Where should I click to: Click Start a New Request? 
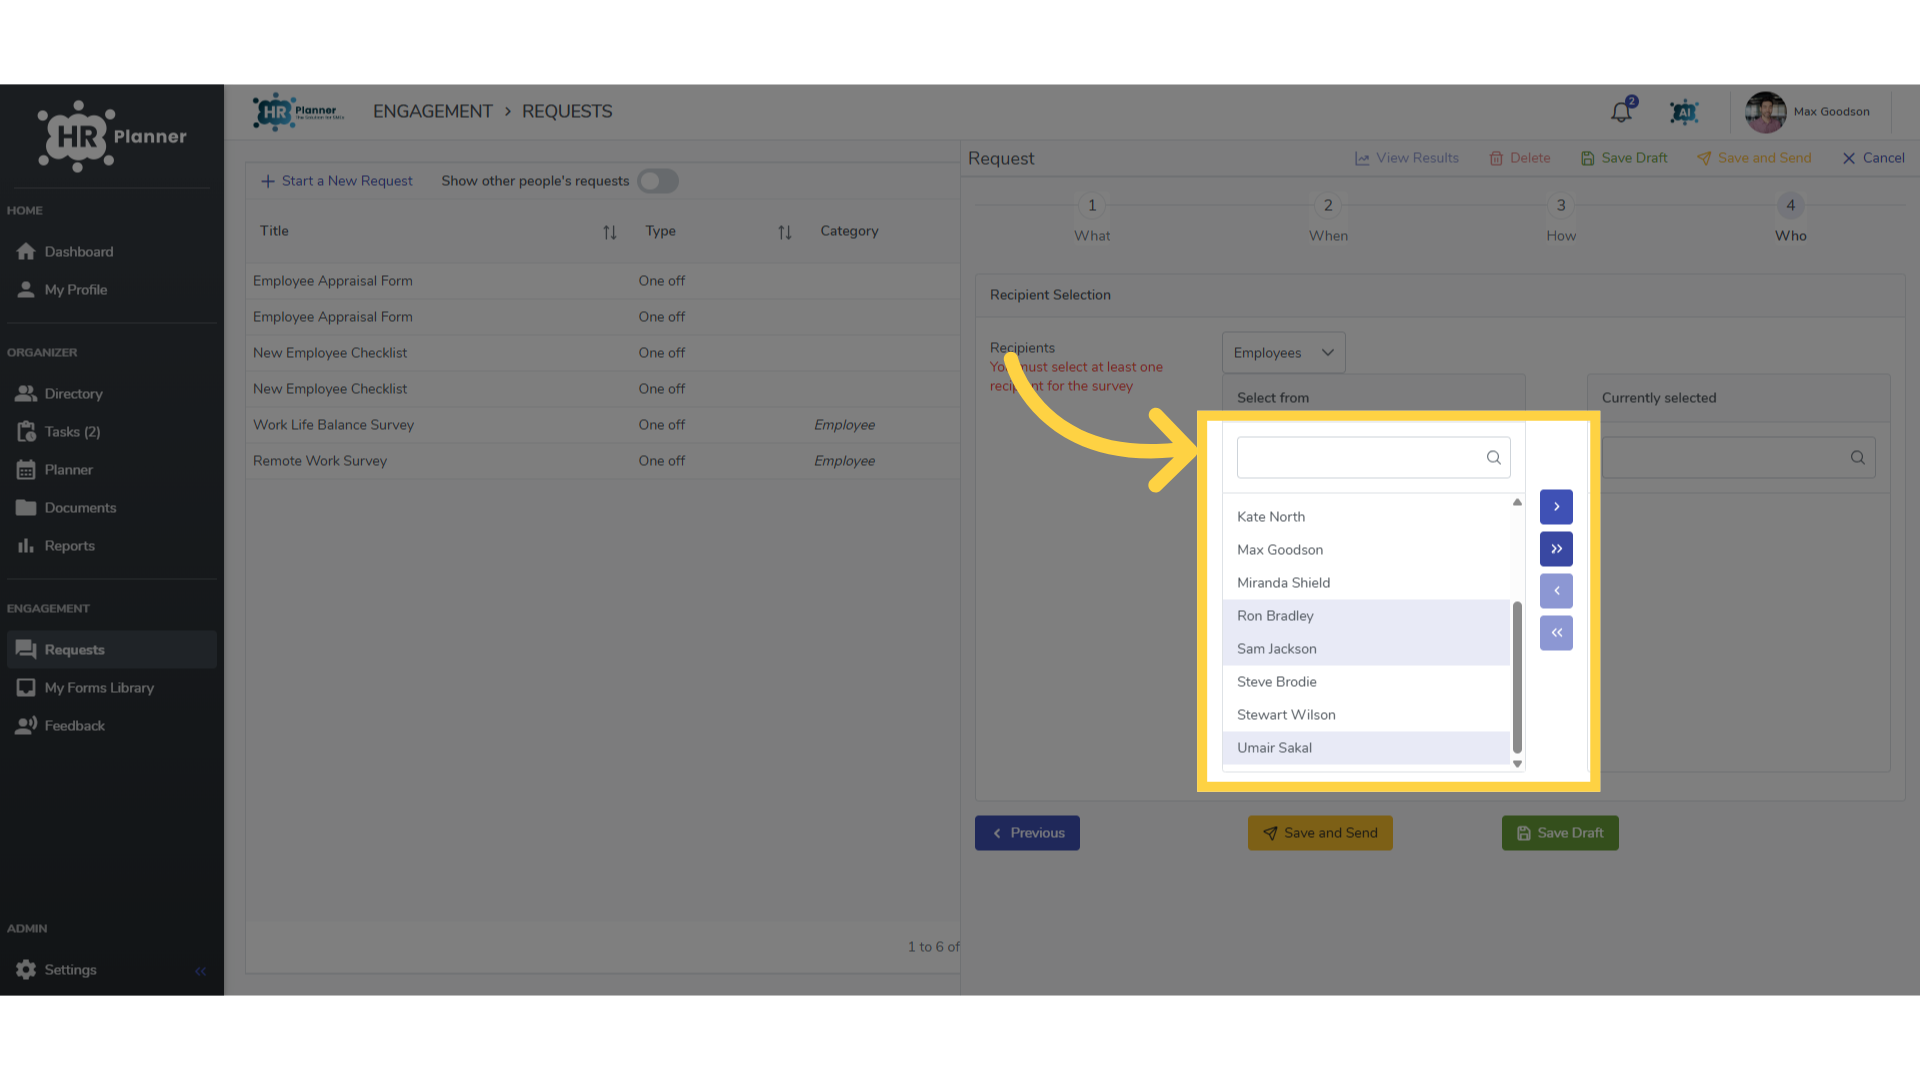pyautogui.click(x=337, y=181)
